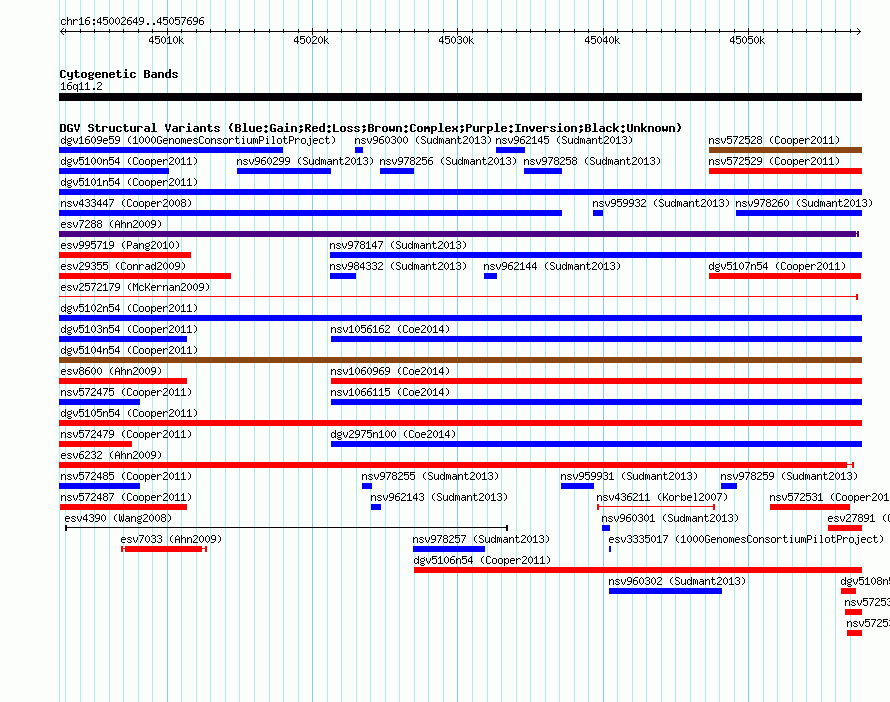The image size is (890, 702).
Task: Open the nsv978256 (Sudmant2013) label
Action: point(448,161)
